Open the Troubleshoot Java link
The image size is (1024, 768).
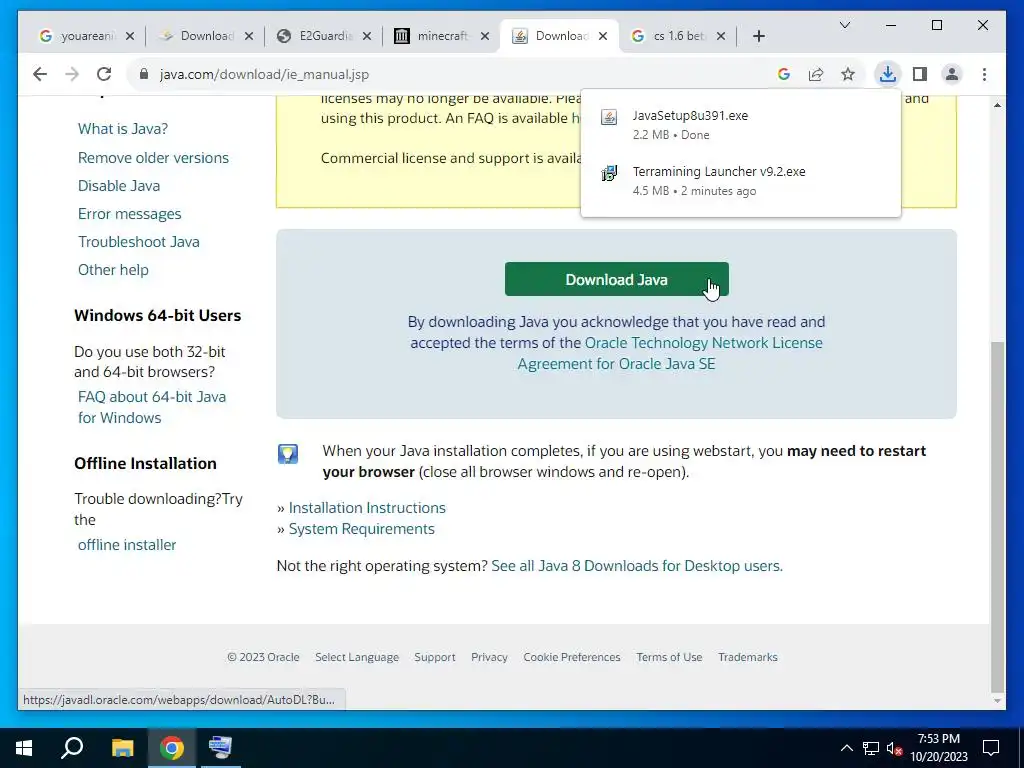point(138,242)
